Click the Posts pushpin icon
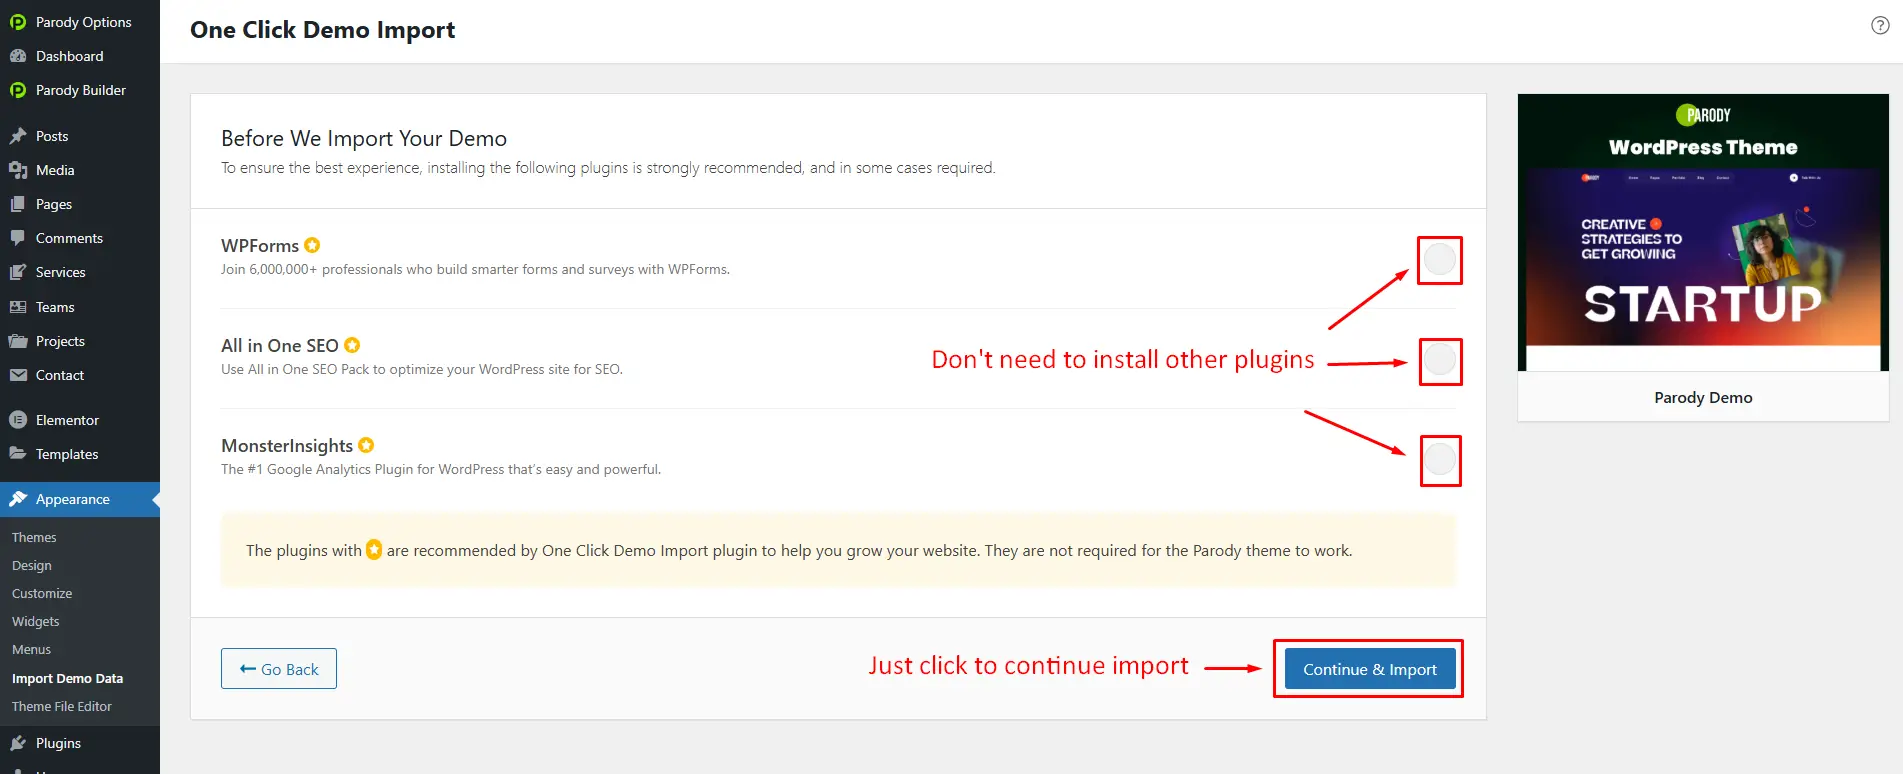Image resolution: width=1903 pixels, height=774 pixels. tap(18, 136)
